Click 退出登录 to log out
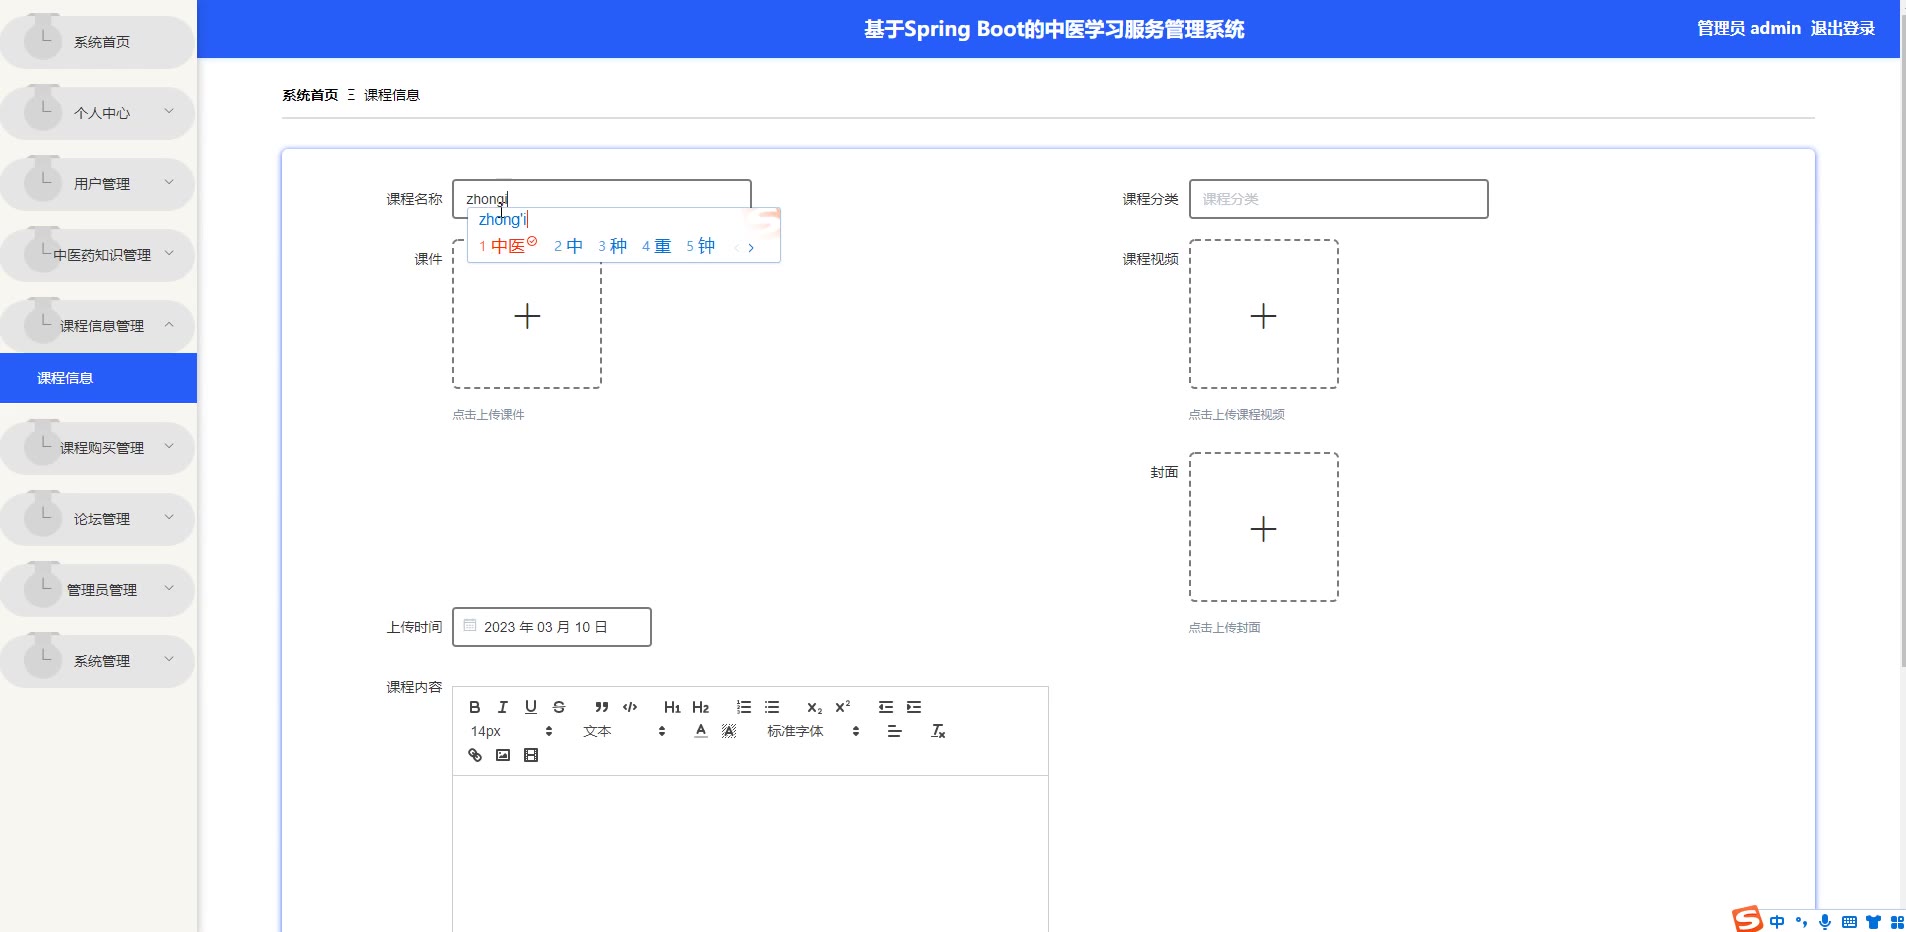The width and height of the screenshot is (1906, 932). click(1842, 28)
